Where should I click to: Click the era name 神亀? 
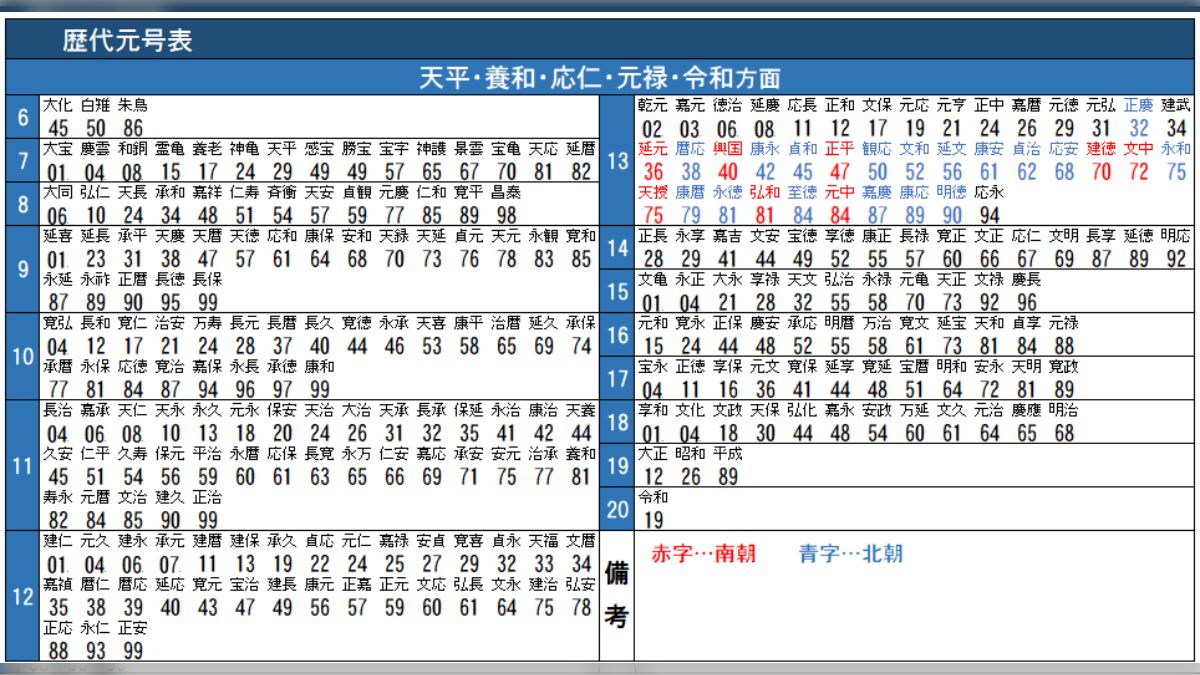(x=244, y=148)
